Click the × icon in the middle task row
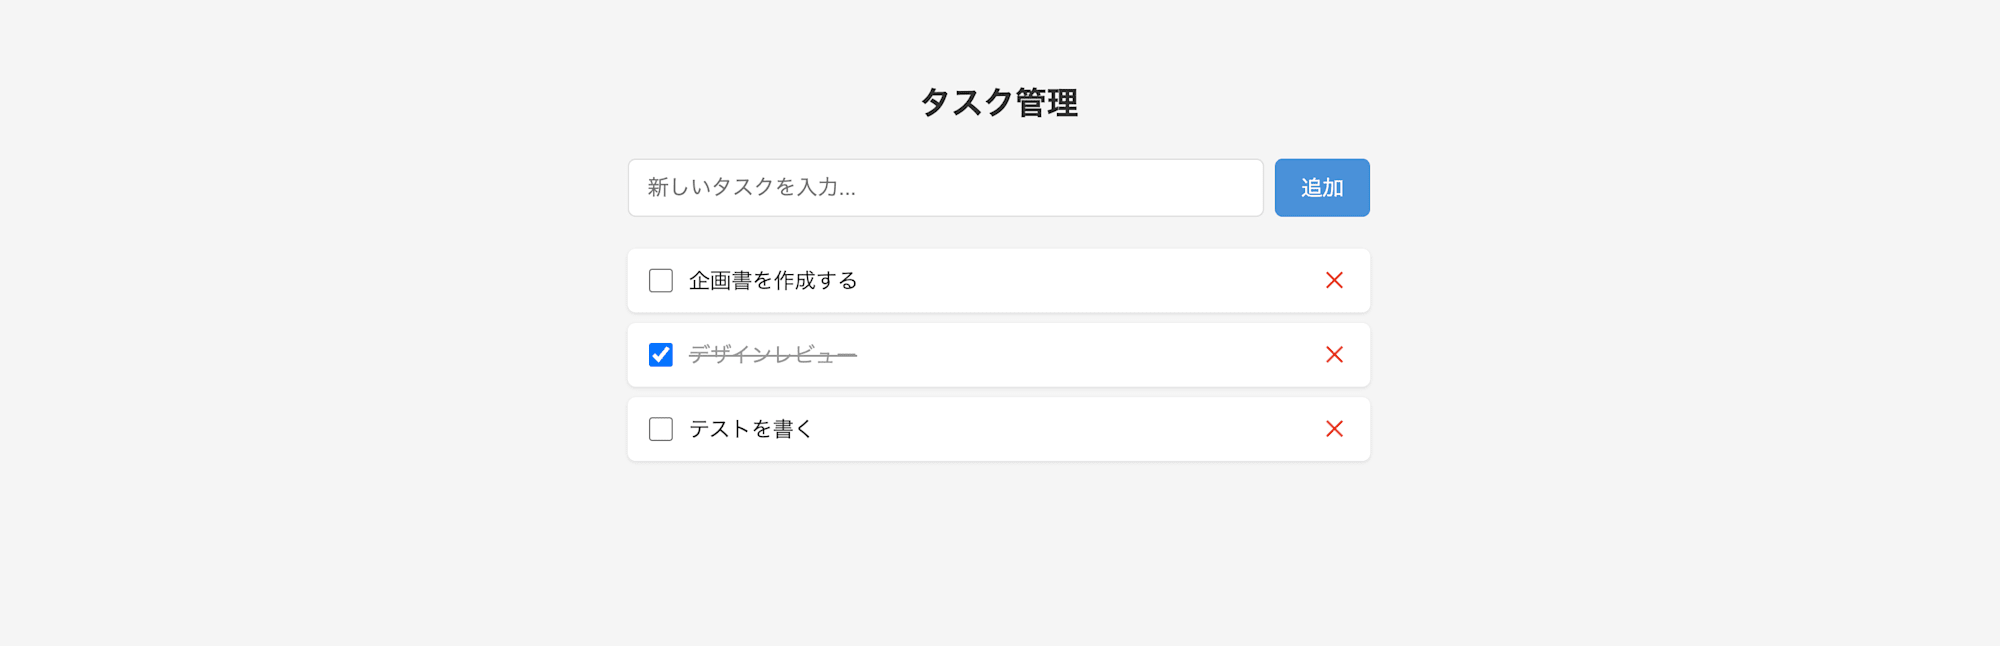This screenshot has width=2000, height=646. click(x=1335, y=355)
